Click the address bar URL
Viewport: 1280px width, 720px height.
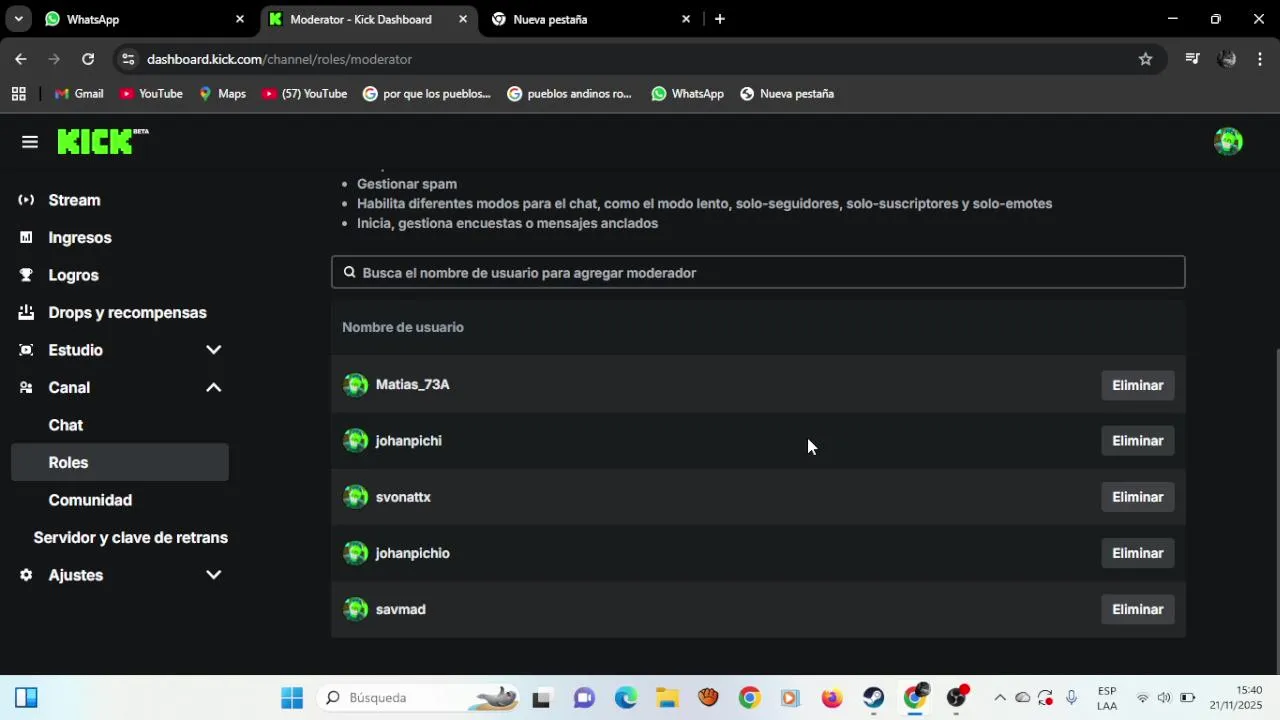[x=279, y=59]
